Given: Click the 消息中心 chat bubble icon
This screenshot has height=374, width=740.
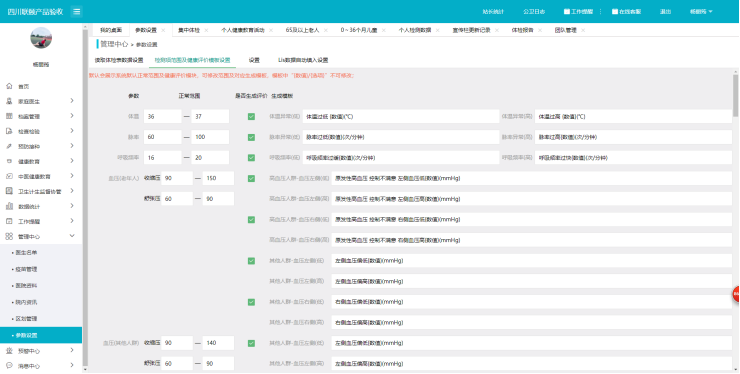Looking at the screenshot, I should (9, 366).
